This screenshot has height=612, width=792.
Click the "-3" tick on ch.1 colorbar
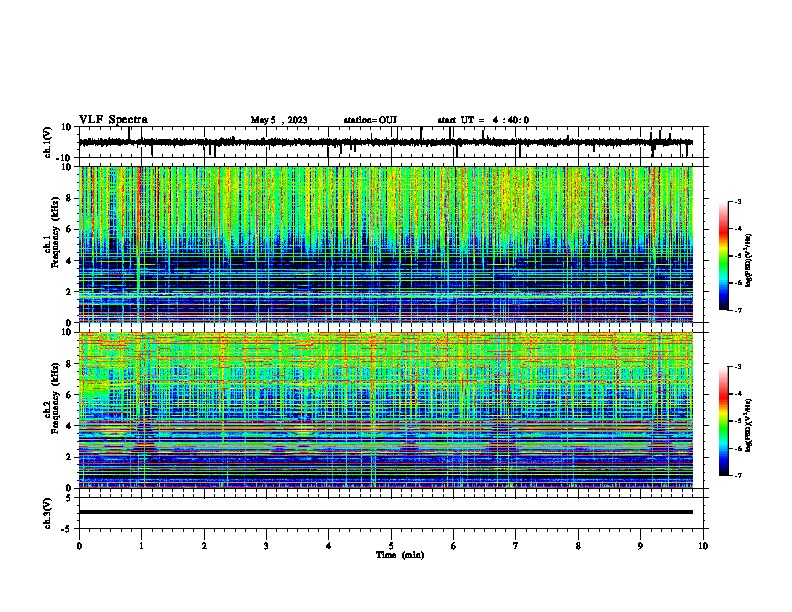pos(737,201)
